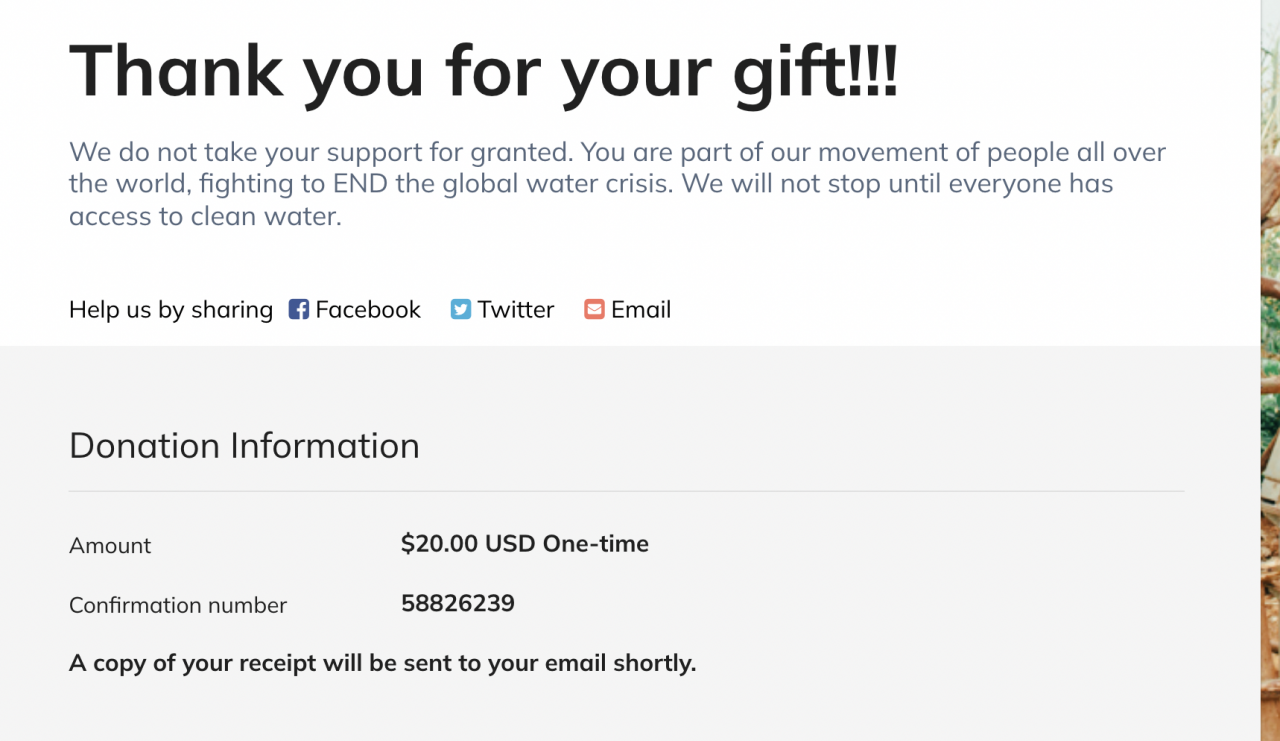Viewport: 1280px width, 741px height.
Task: Open the "Facebook" share text link
Action: (368, 310)
